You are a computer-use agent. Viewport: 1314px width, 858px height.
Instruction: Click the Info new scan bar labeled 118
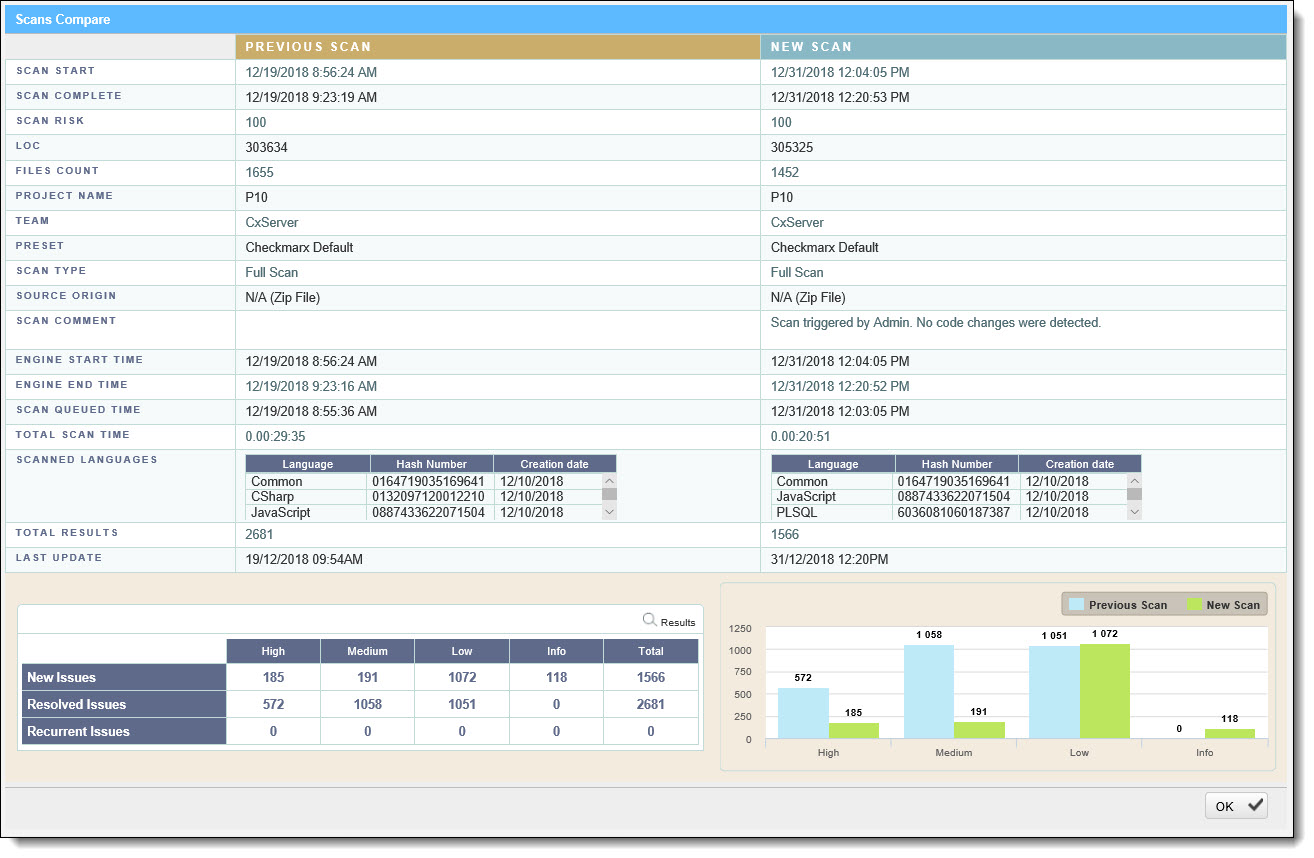coord(1231,734)
